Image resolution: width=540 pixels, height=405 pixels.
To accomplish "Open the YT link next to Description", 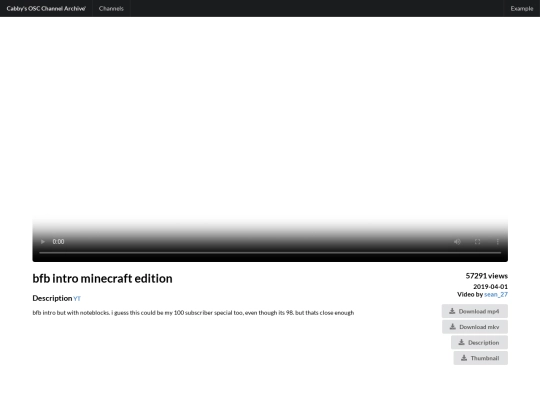I will (x=77, y=299).
